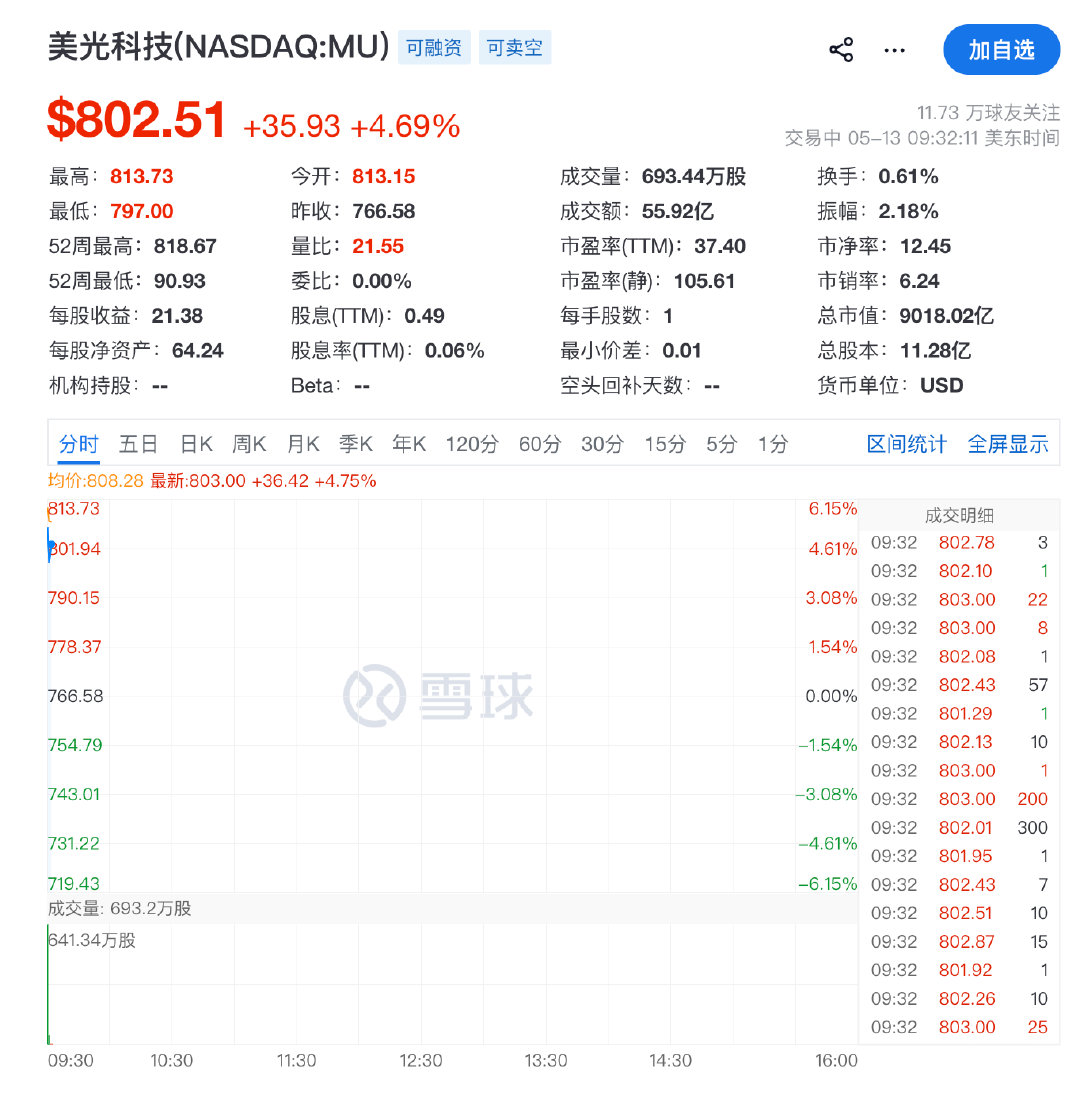Select the 季K tab
Viewport: 1080px width, 1112px height.
[x=355, y=445]
